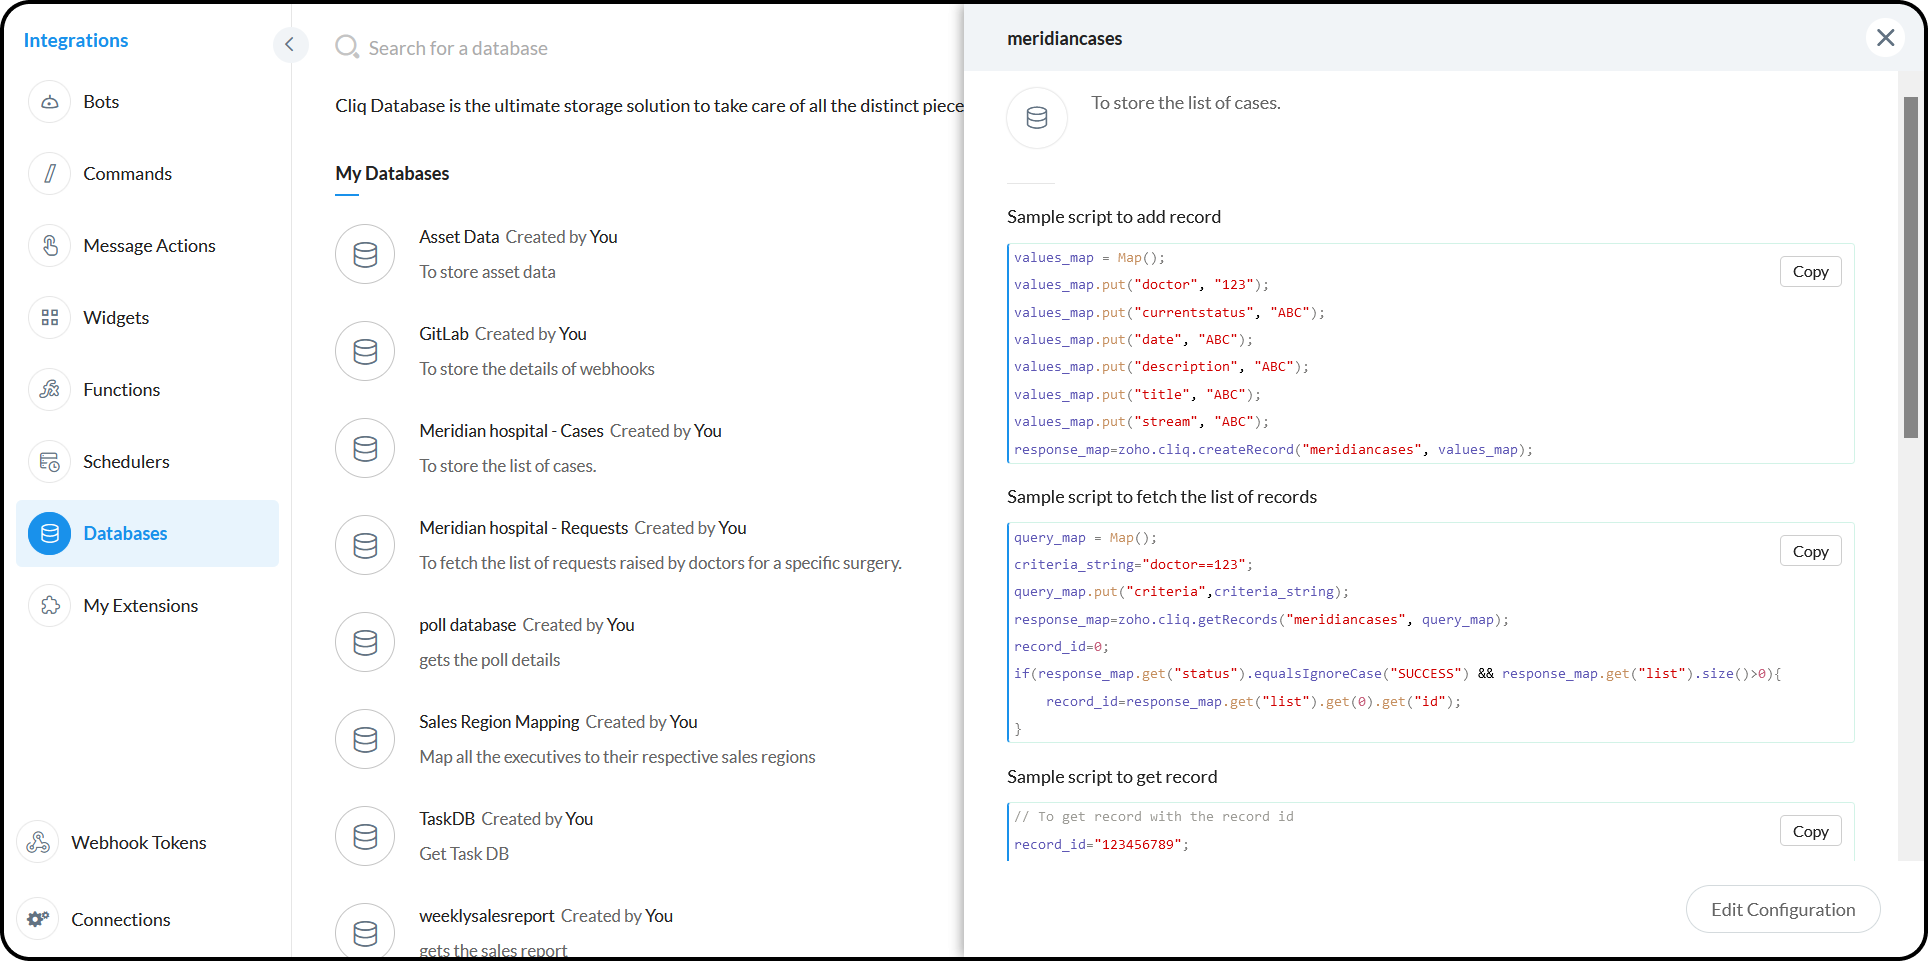Click the getRecords line in fetch script
The height and width of the screenshot is (961, 1928).
point(1261,620)
